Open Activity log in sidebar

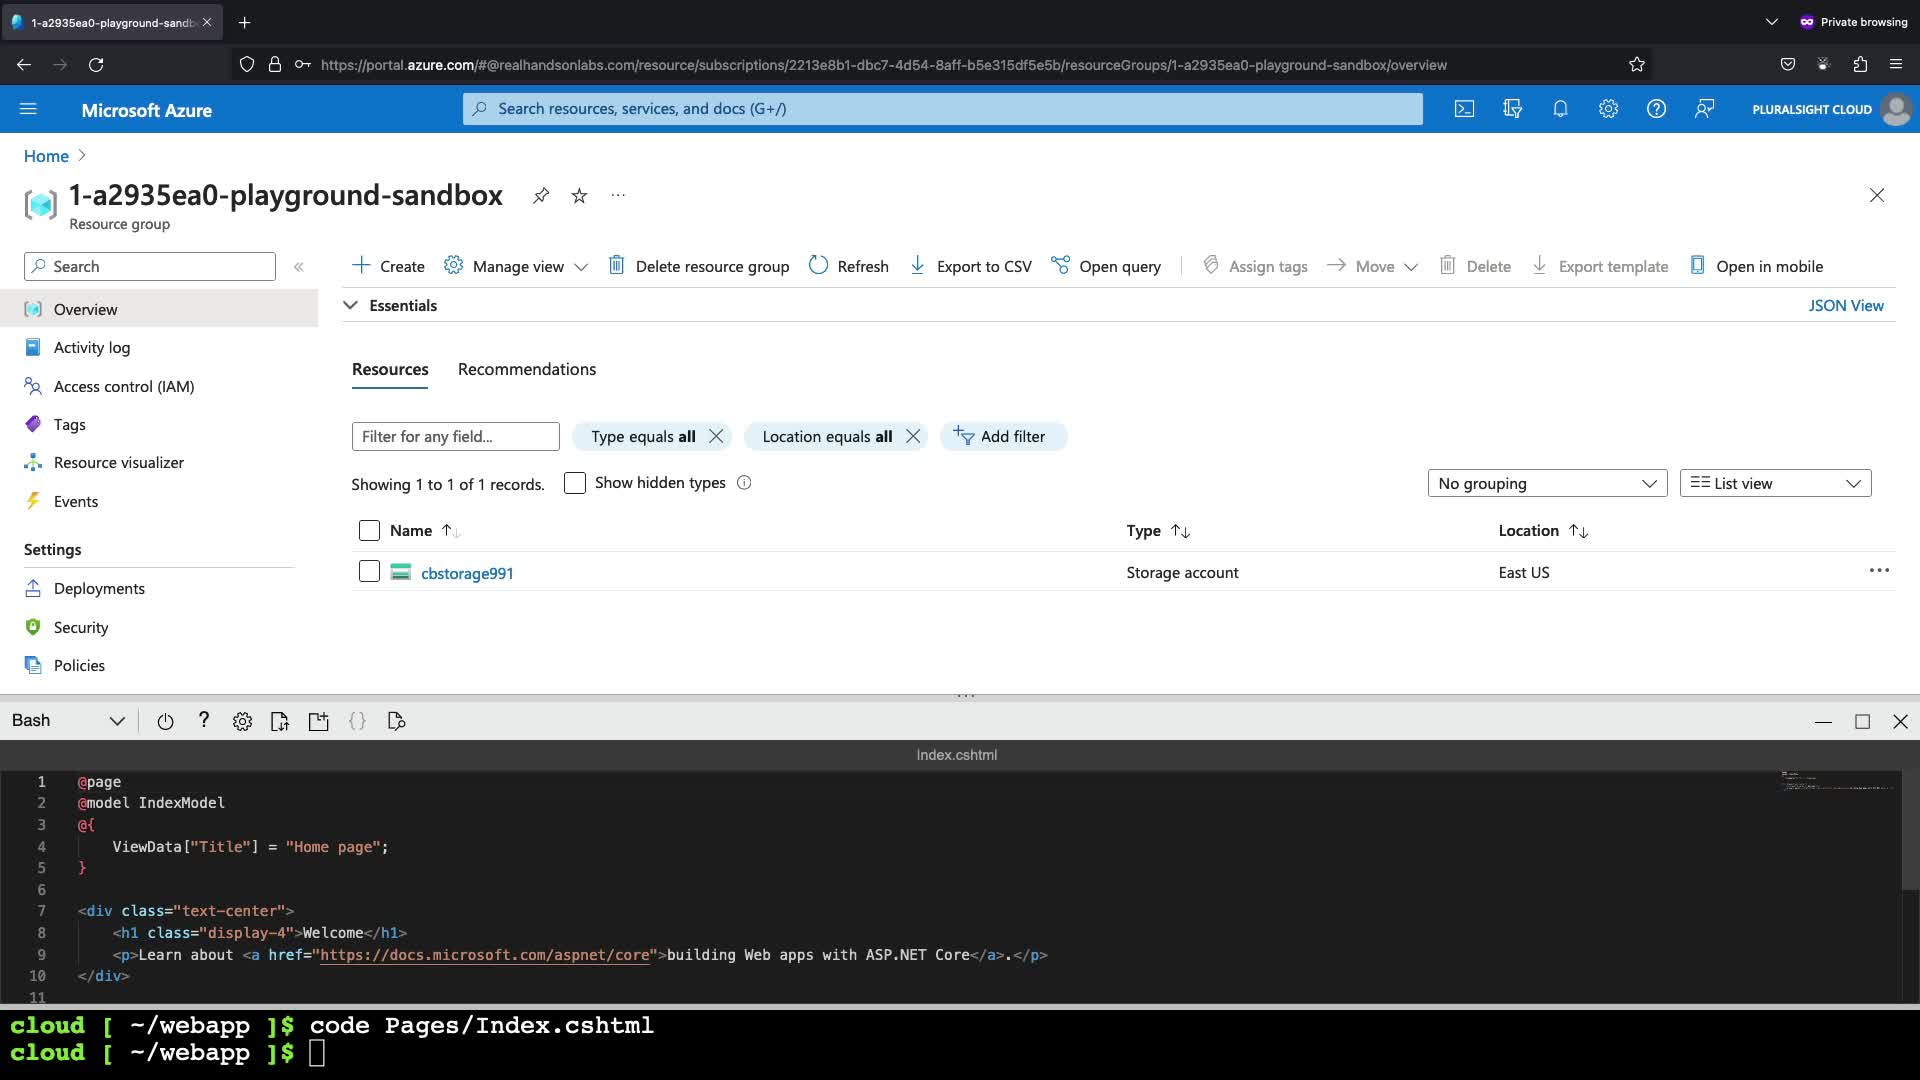(x=92, y=347)
